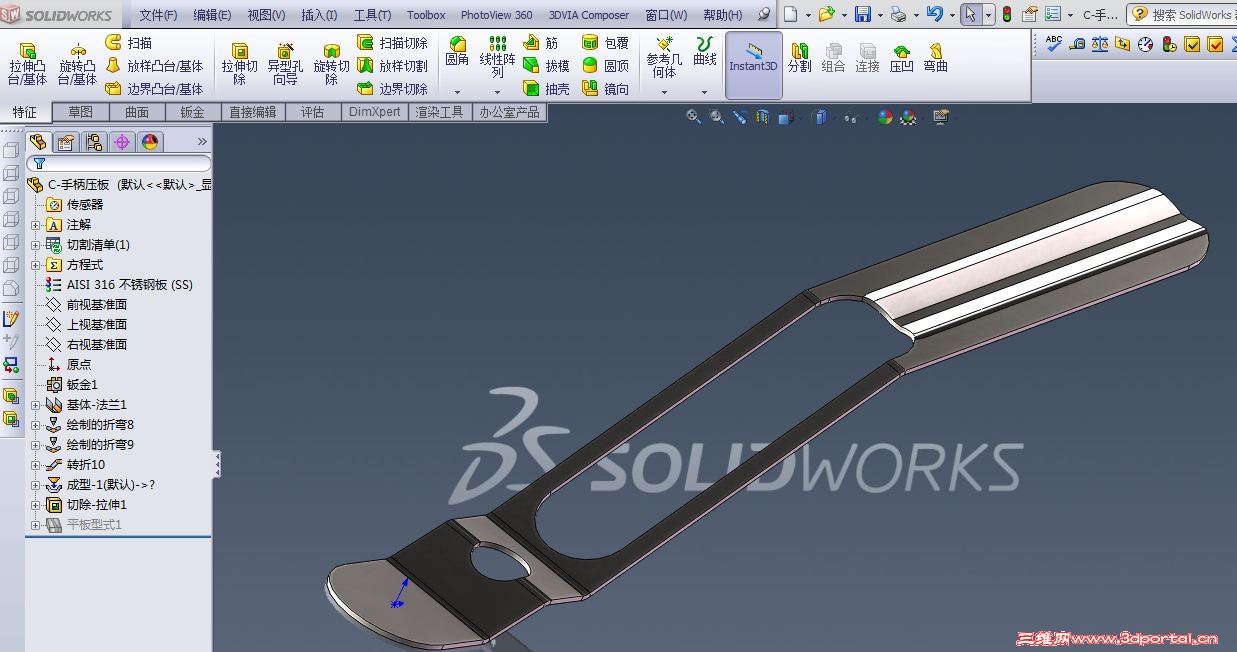Screen dimensions: 1237x652
Task: Click the 筋 rib tool
Action: pos(541,43)
